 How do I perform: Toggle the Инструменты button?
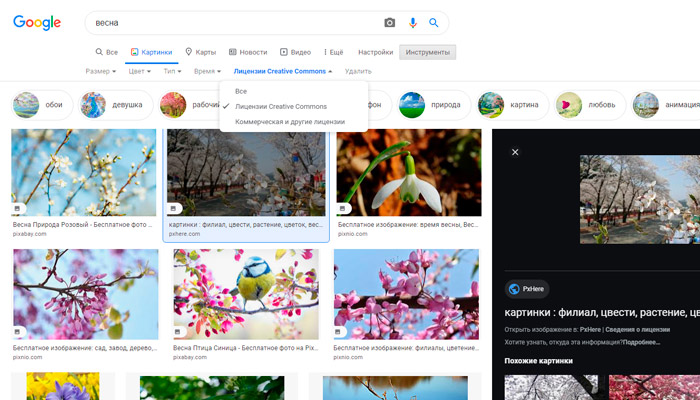tap(428, 52)
